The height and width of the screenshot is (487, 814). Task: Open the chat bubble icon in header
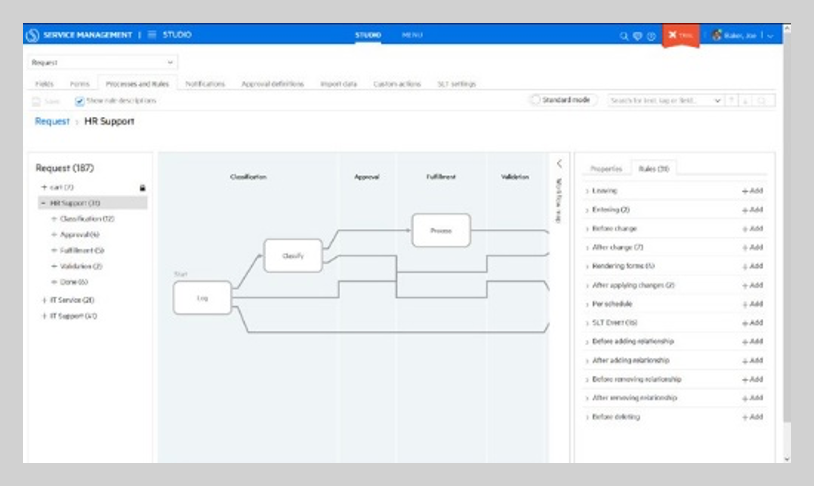pos(637,36)
